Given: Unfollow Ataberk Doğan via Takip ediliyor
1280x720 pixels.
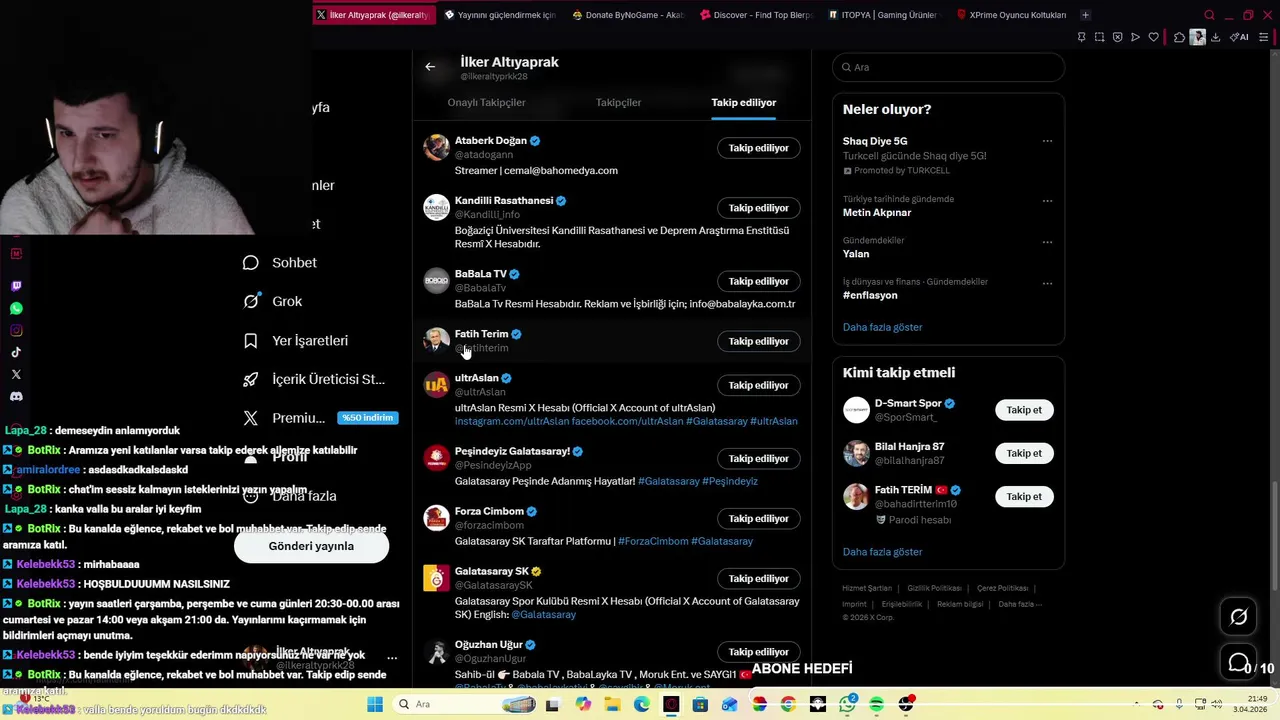Looking at the screenshot, I should [x=758, y=148].
